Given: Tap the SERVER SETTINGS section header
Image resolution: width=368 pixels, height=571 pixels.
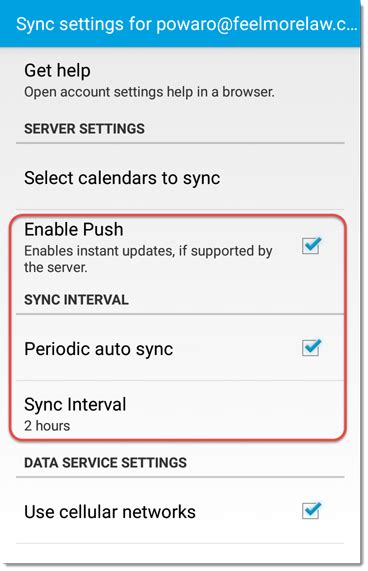Looking at the screenshot, I should pos(84,129).
